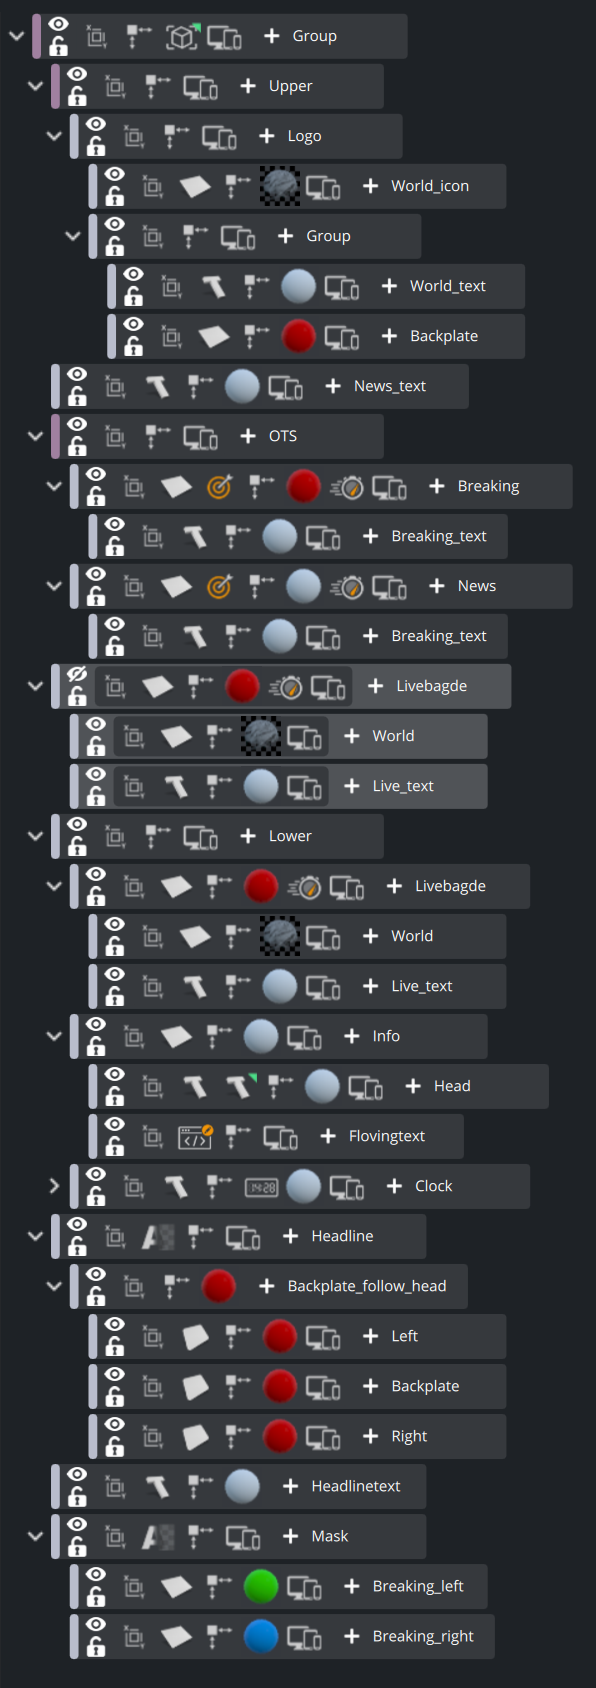Click the plus button on Mask row
The image size is (596, 1688).
[x=290, y=1536]
